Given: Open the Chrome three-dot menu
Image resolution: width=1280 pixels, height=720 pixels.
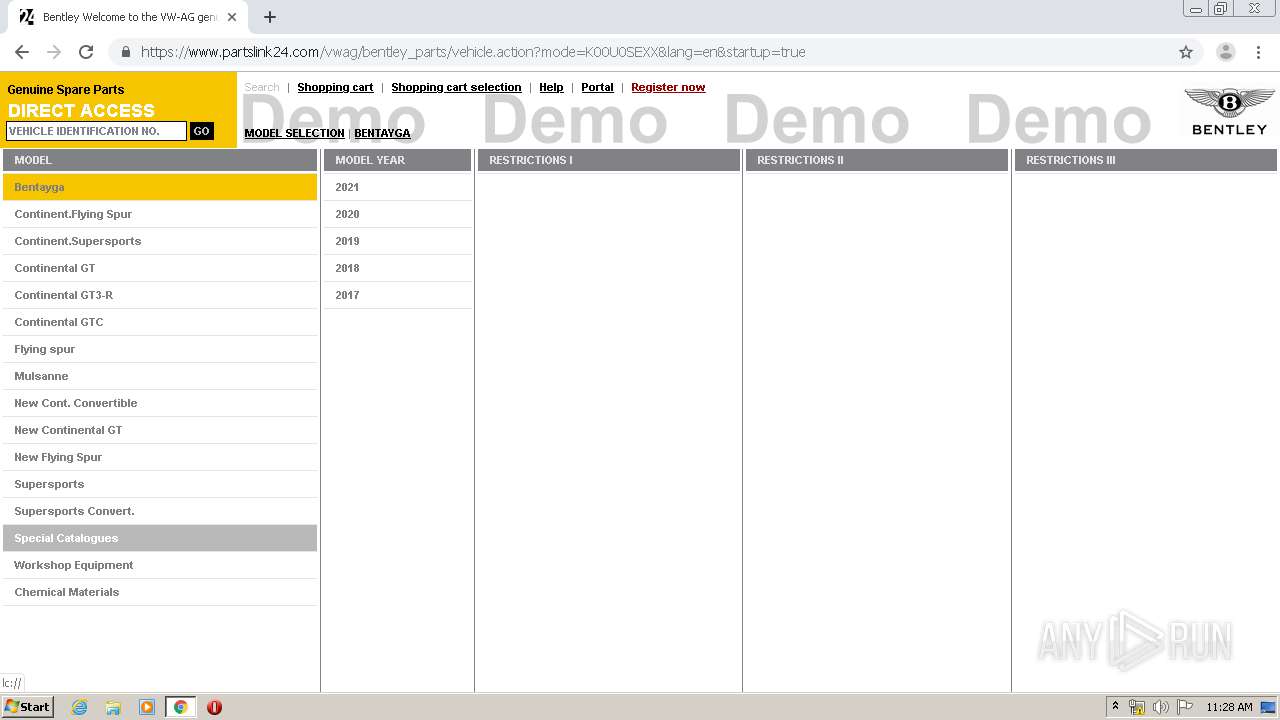Looking at the screenshot, I should tap(1258, 52).
